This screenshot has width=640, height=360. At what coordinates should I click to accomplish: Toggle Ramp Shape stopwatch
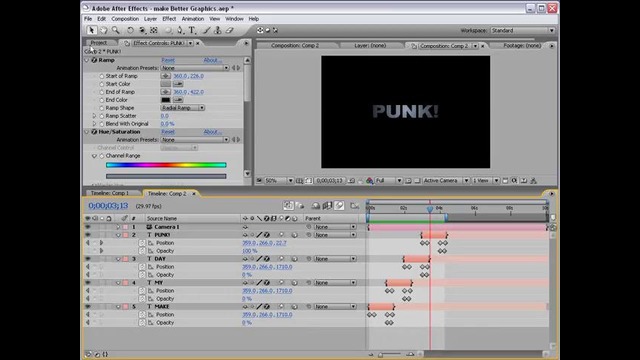102,108
